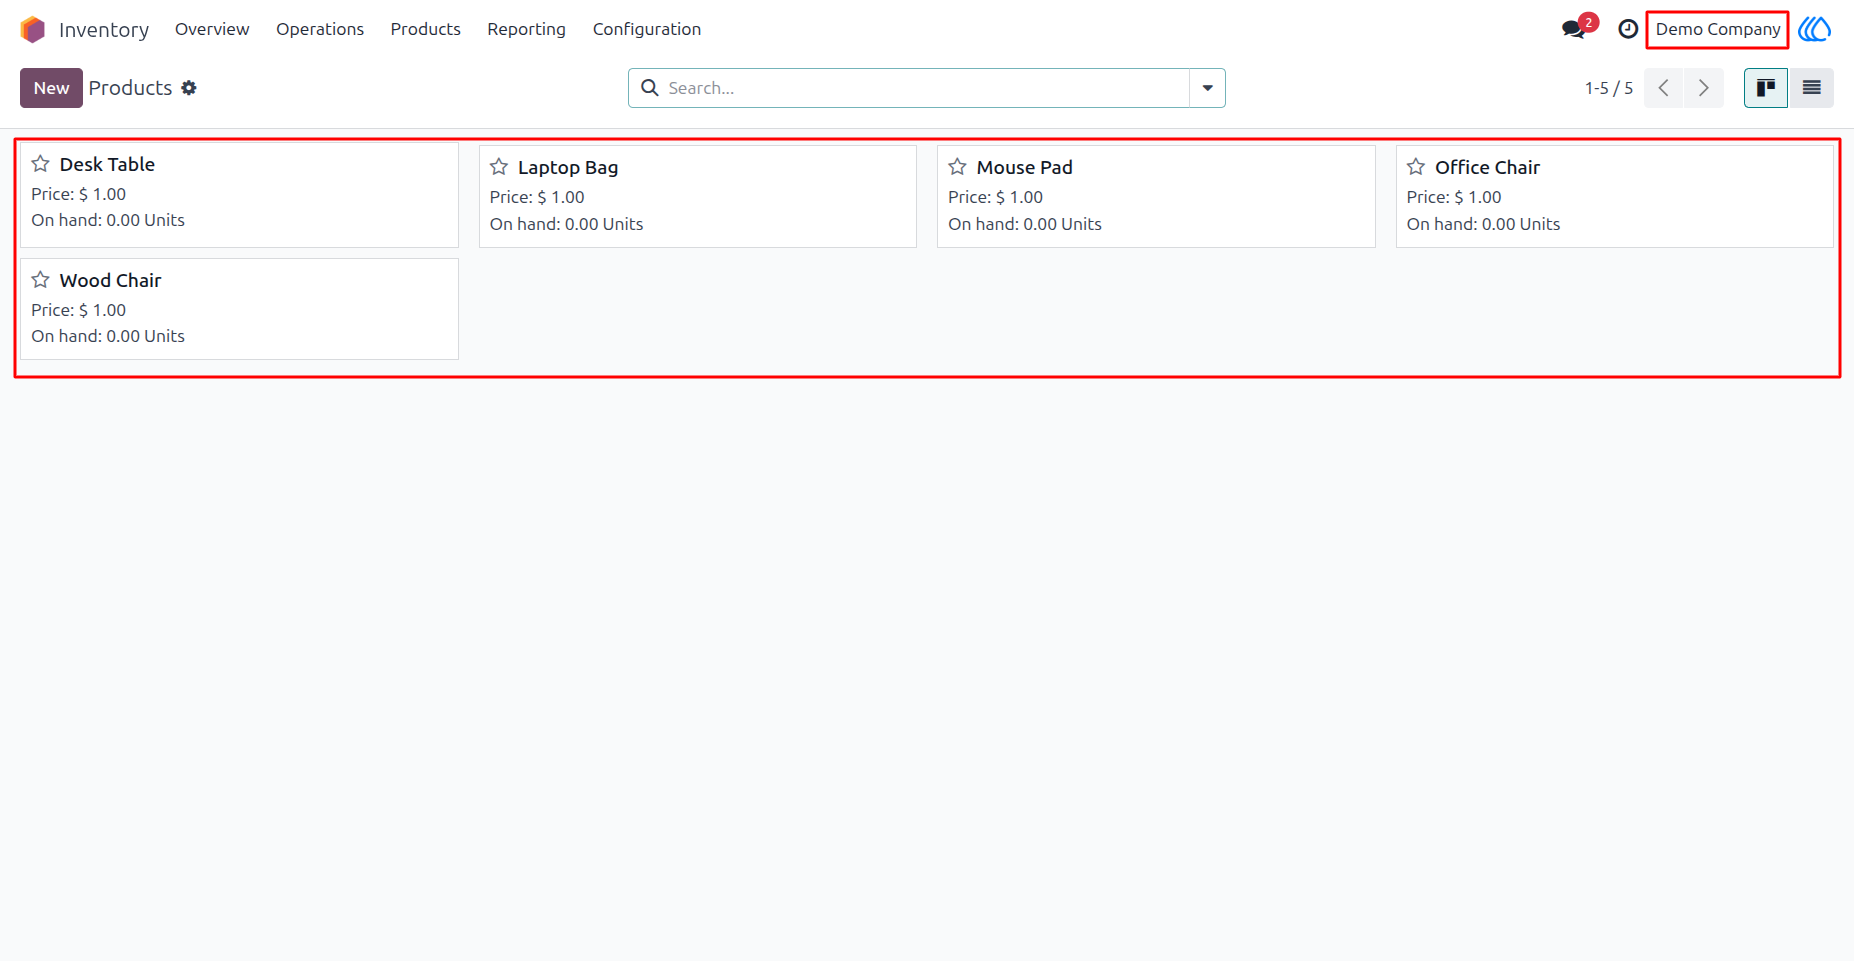Screen dimensions: 1854x961
Task: Open the conversations messages icon
Action: tap(1574, 29)
